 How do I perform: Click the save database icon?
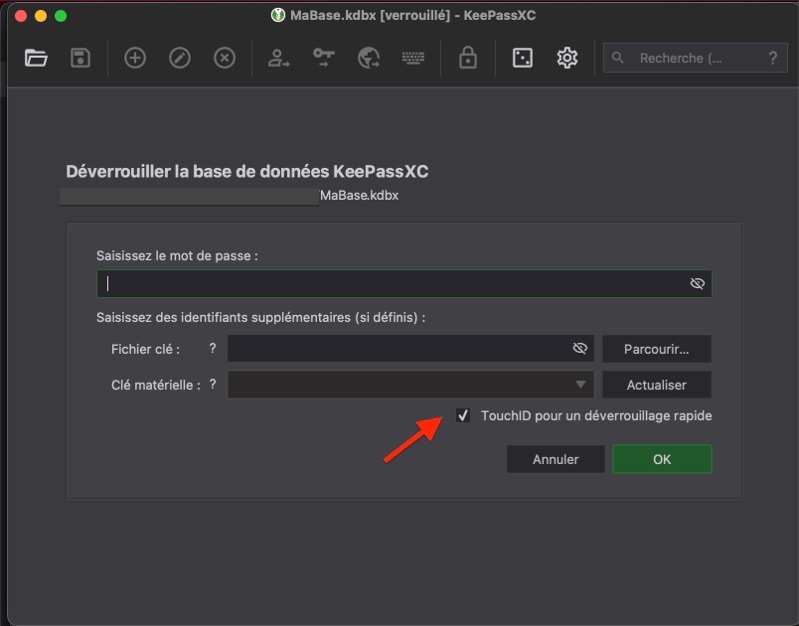[80, 58]
